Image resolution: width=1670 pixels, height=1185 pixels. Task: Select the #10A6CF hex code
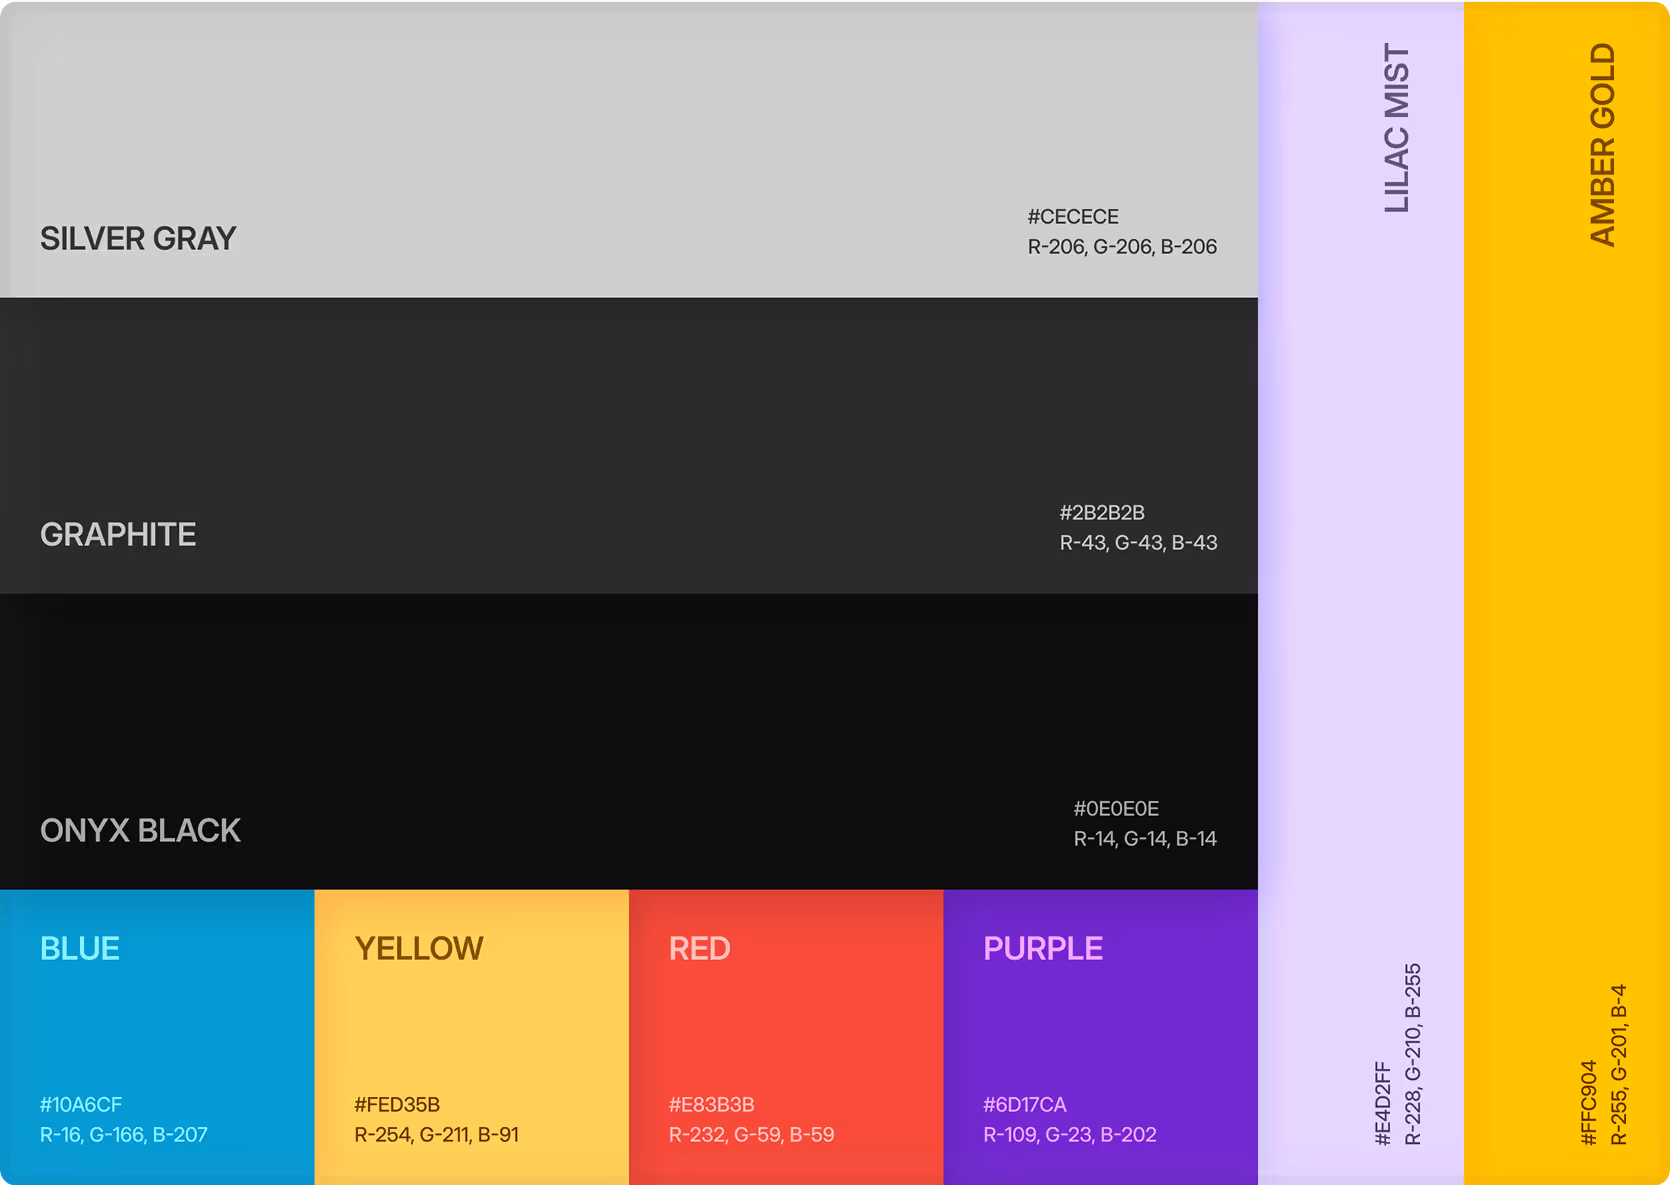coord(81,1105)
